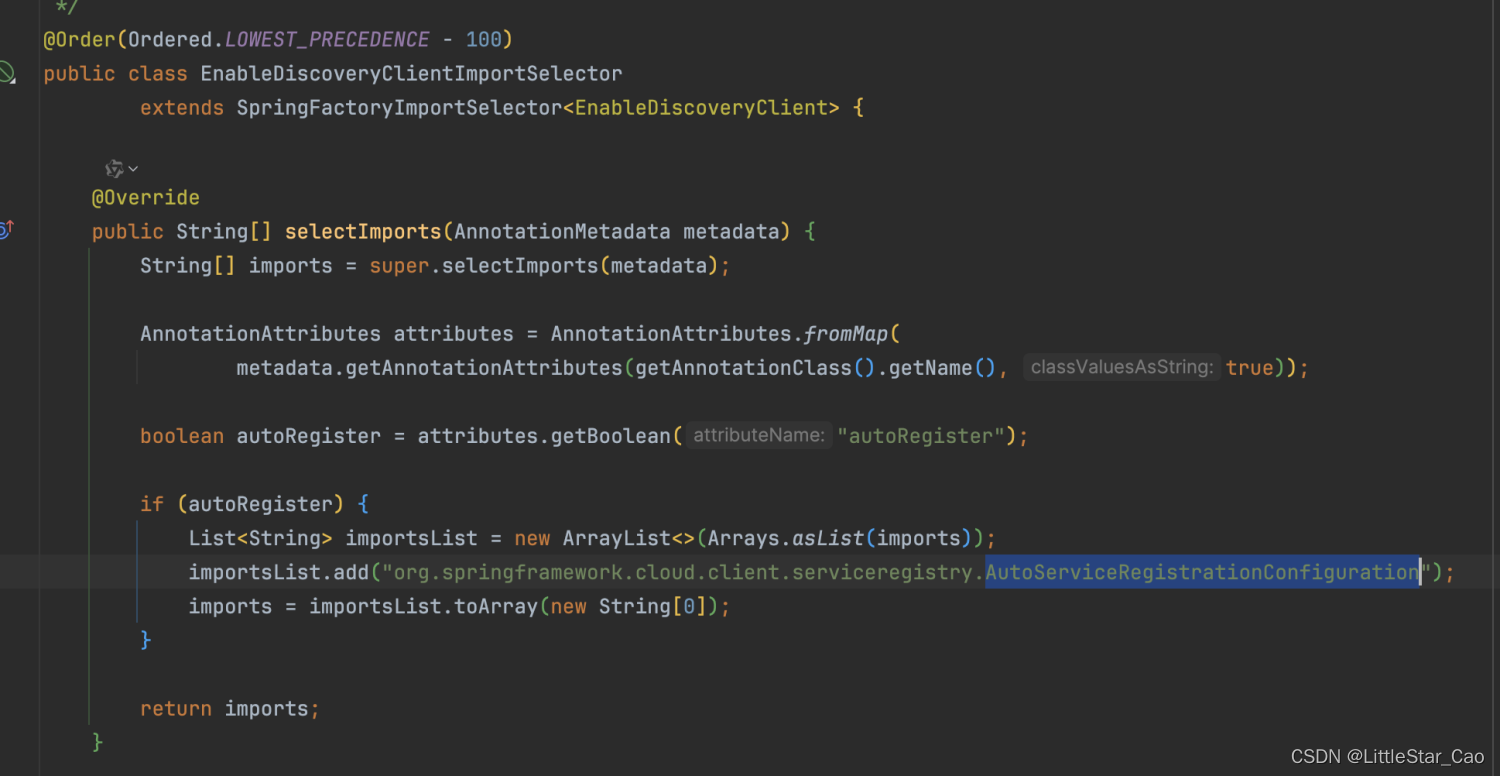Click selectImports in the method signature
This screenshot has width=1500, height=776.
363,232
